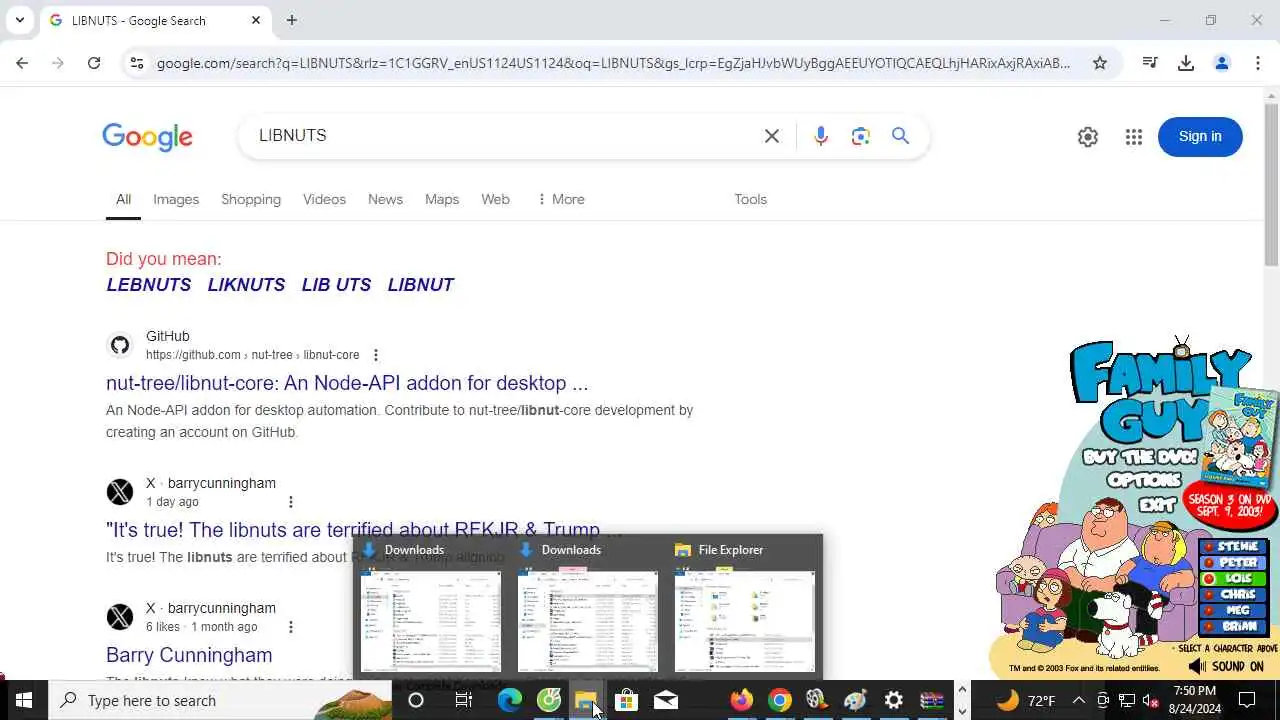This screenshot has height=720, width=1280.
Task: Open a new tab with the plus button
Action: [x=292, y=20]
